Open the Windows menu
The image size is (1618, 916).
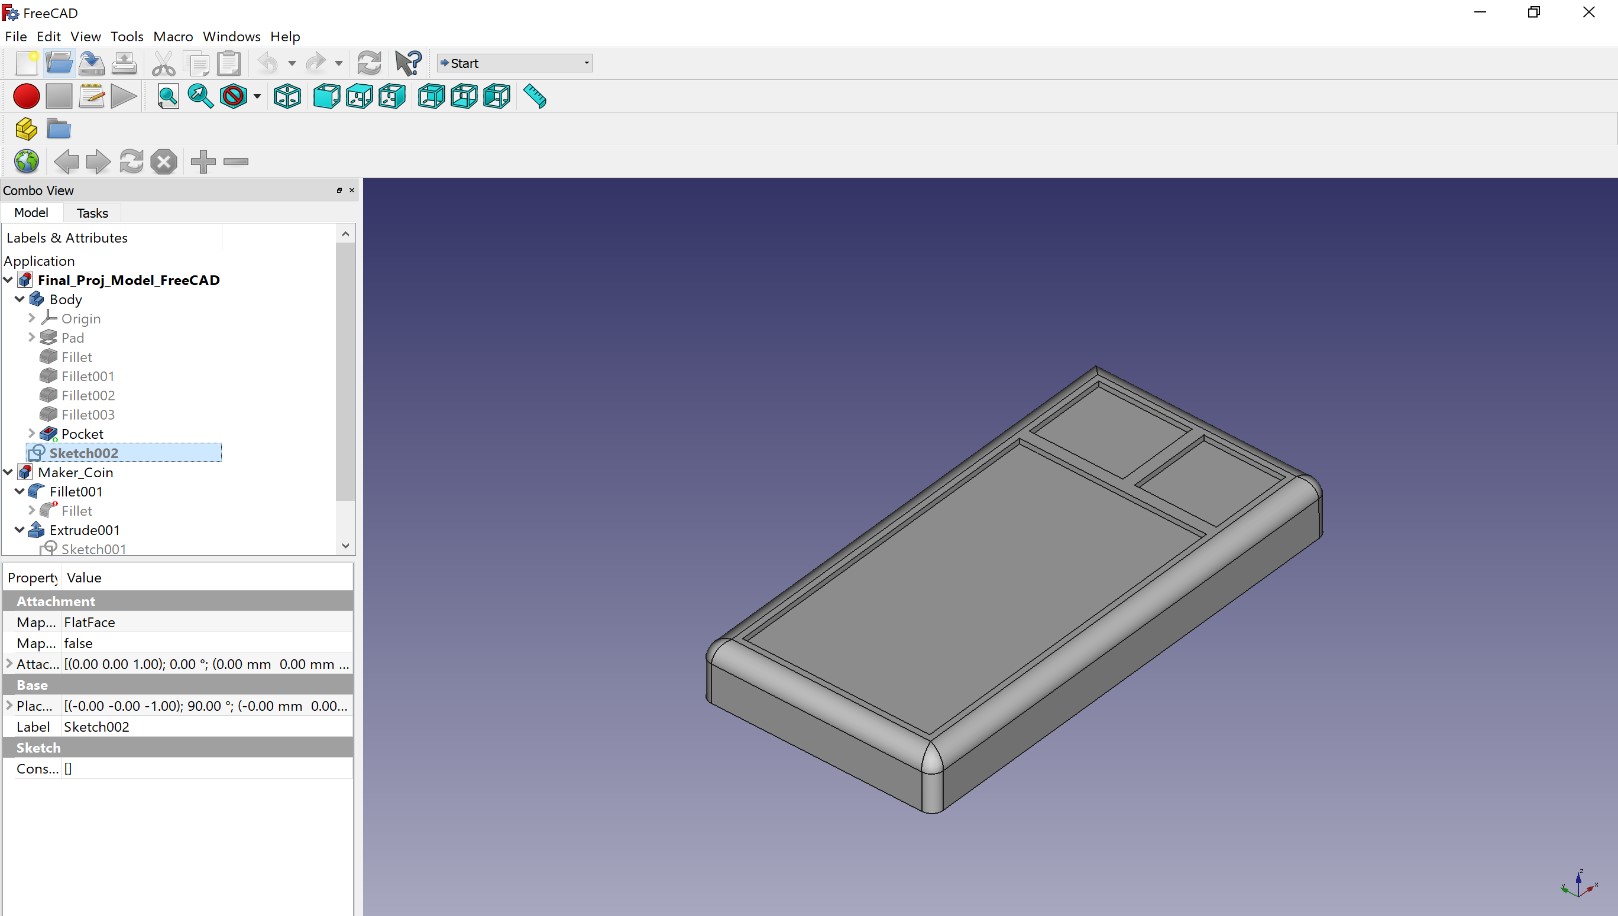click(x=232, y=36)
